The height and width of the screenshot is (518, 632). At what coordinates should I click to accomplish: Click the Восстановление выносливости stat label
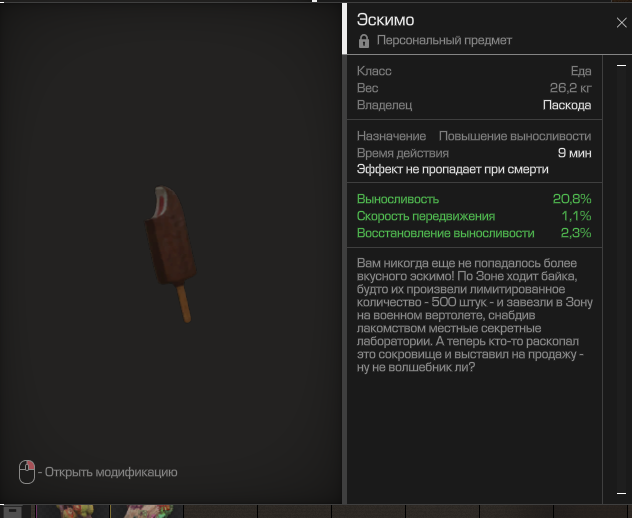445,233
